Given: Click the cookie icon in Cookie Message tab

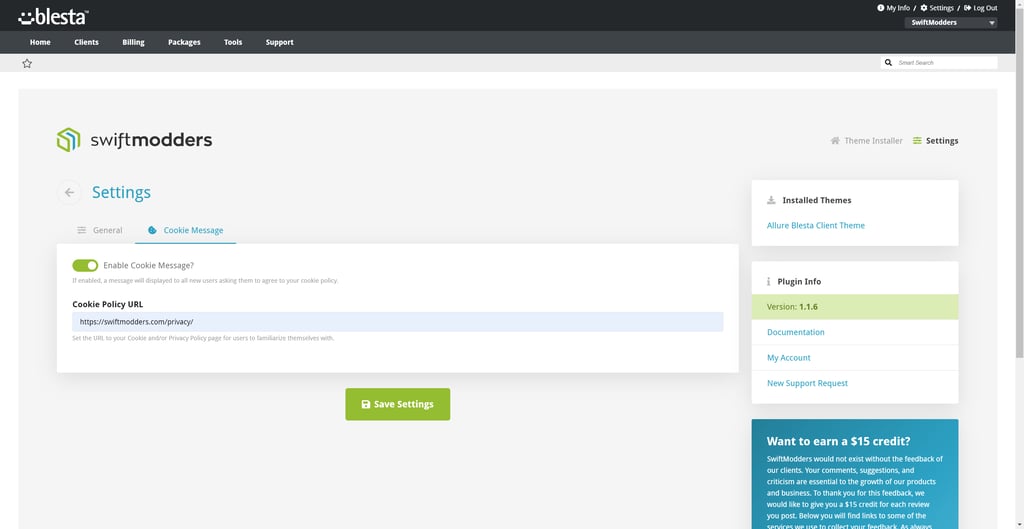Looking at the screenshot, I should [x=152, y=231].
